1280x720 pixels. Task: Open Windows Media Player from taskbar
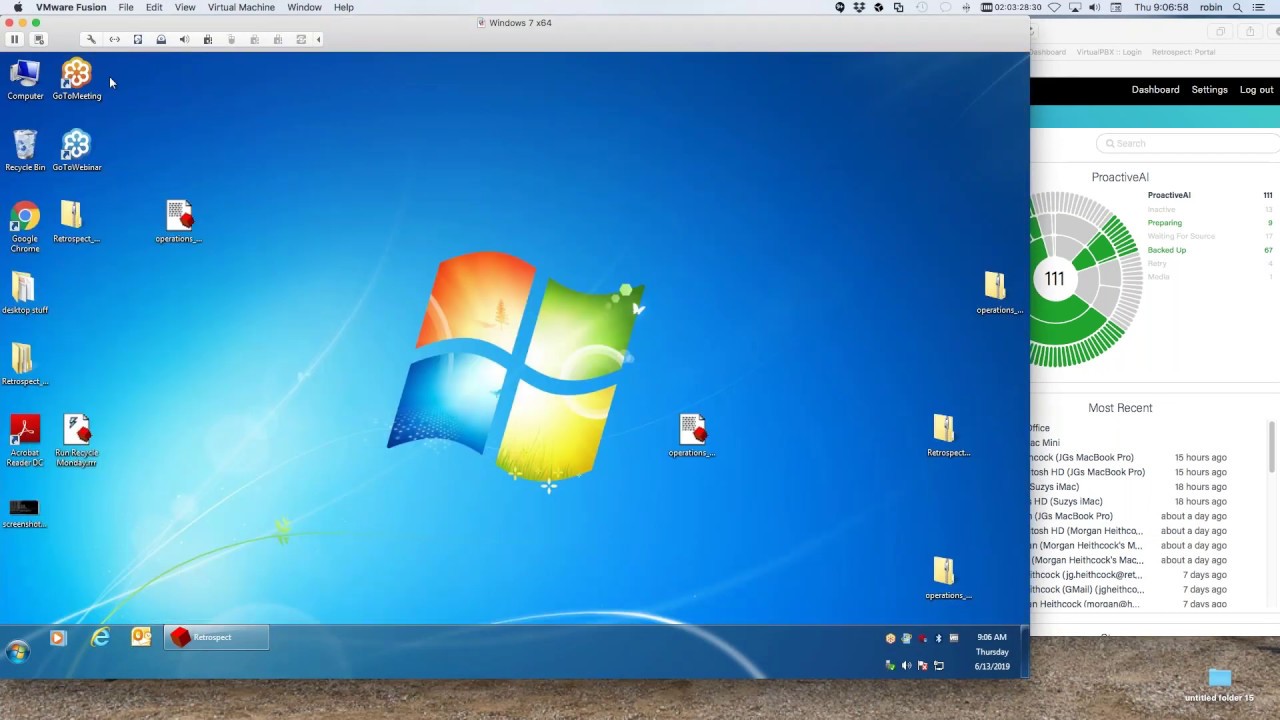(58, 637)
